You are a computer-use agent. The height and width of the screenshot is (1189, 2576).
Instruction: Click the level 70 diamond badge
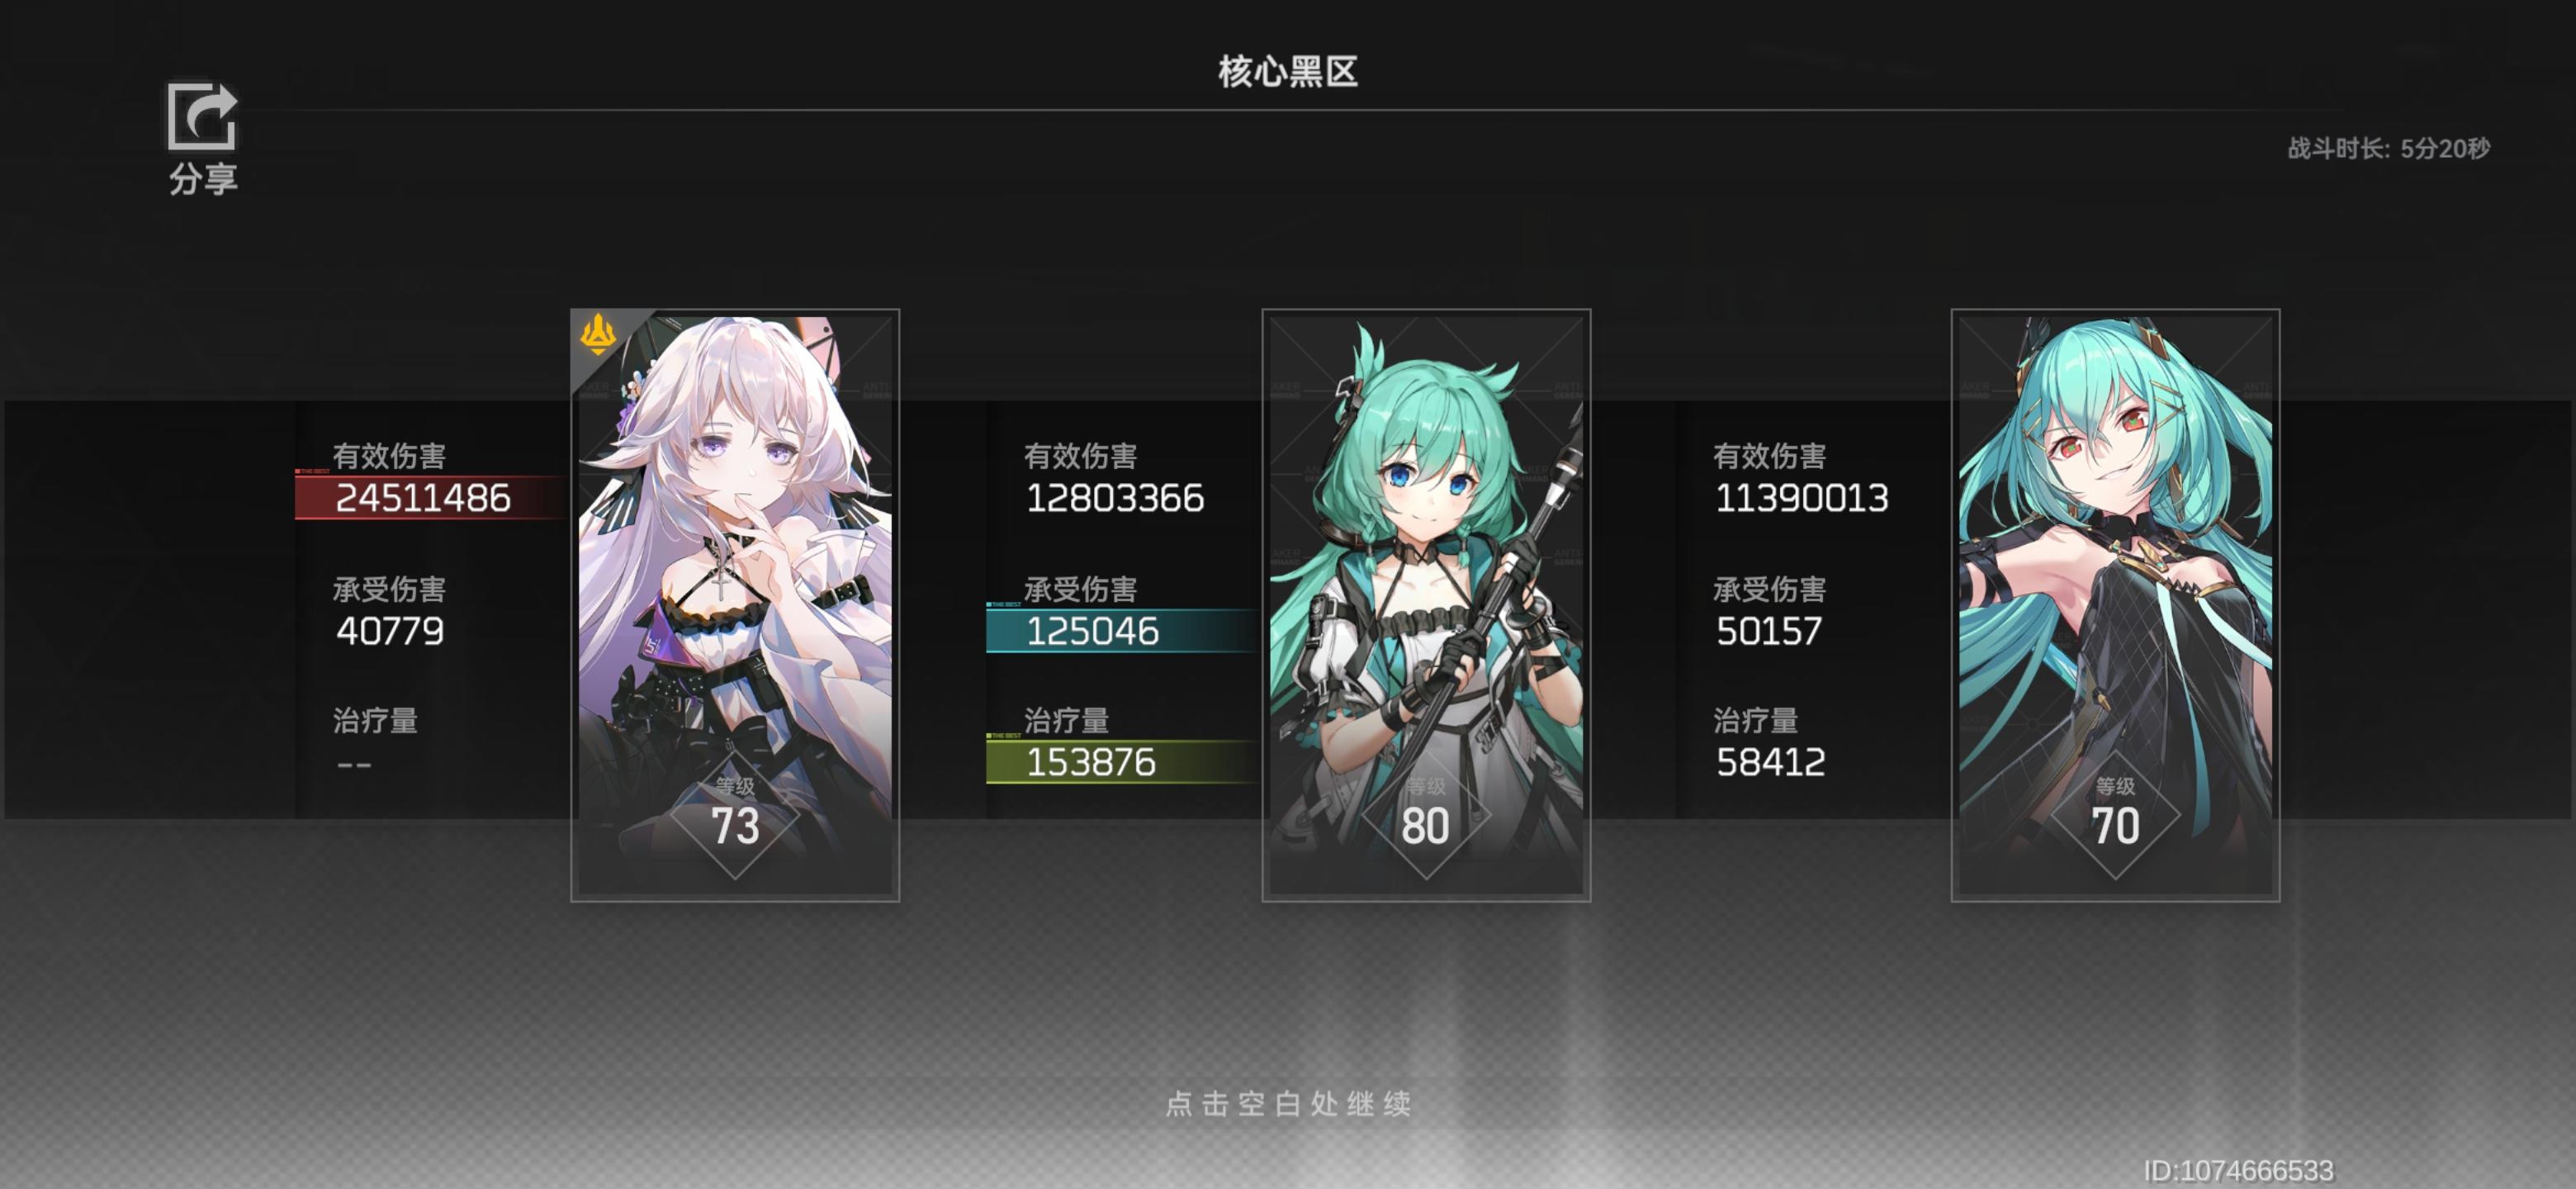(2115, 816)
